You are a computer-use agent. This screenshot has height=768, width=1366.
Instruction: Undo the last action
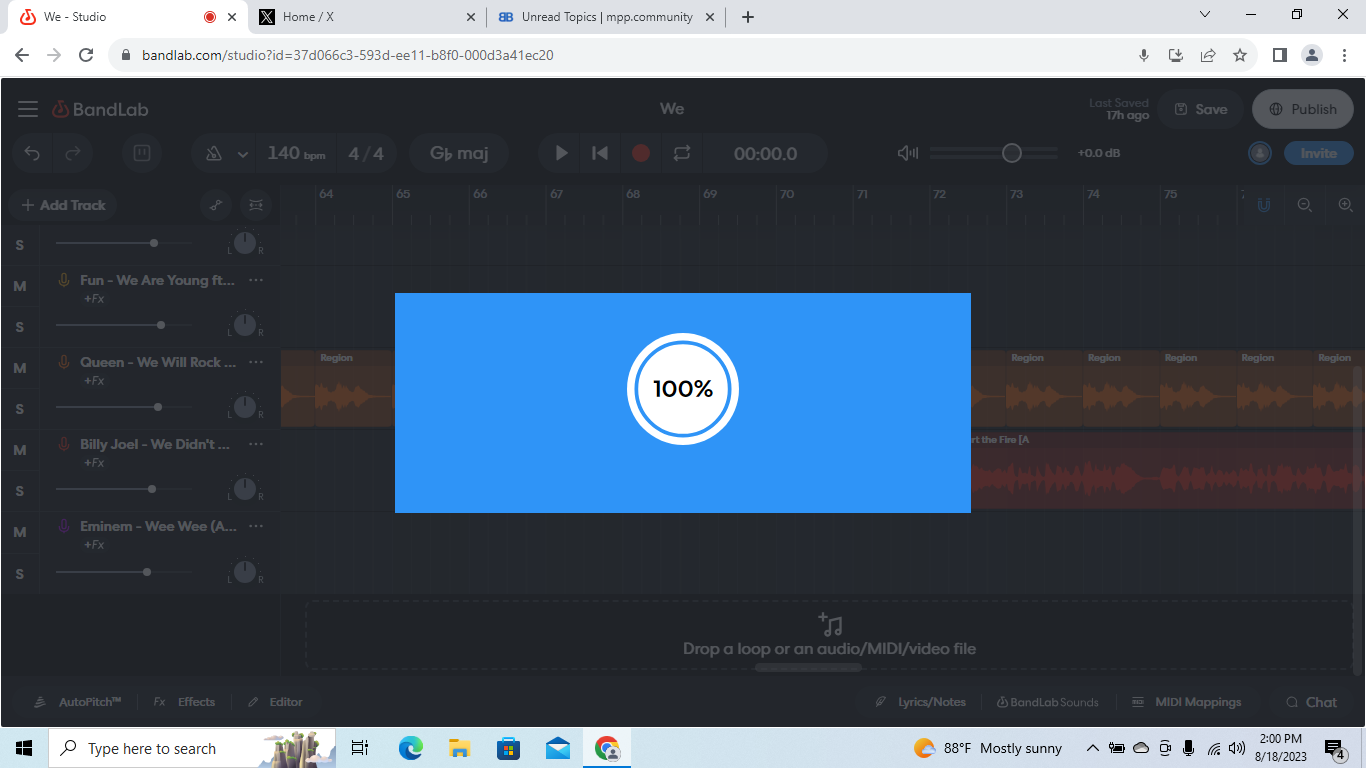tap(32, 153)
